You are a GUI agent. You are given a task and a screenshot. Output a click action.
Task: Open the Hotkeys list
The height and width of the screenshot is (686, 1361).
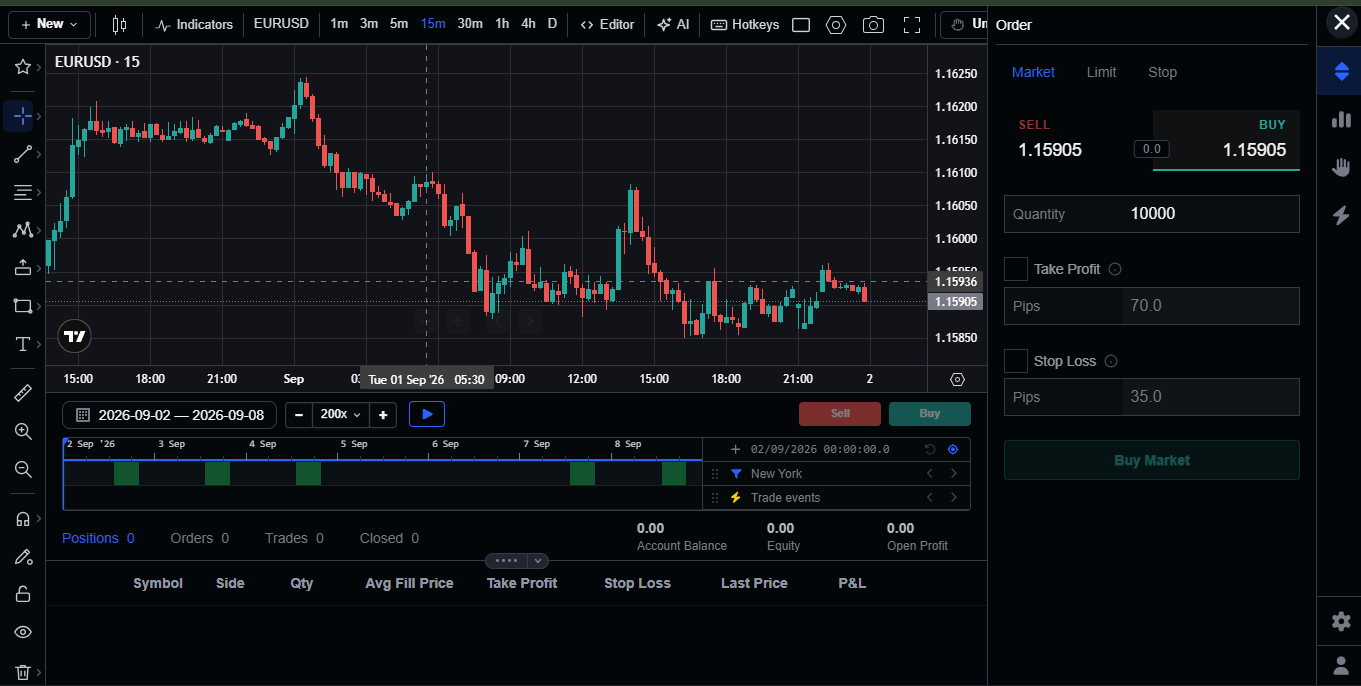(x=744, y=24)
